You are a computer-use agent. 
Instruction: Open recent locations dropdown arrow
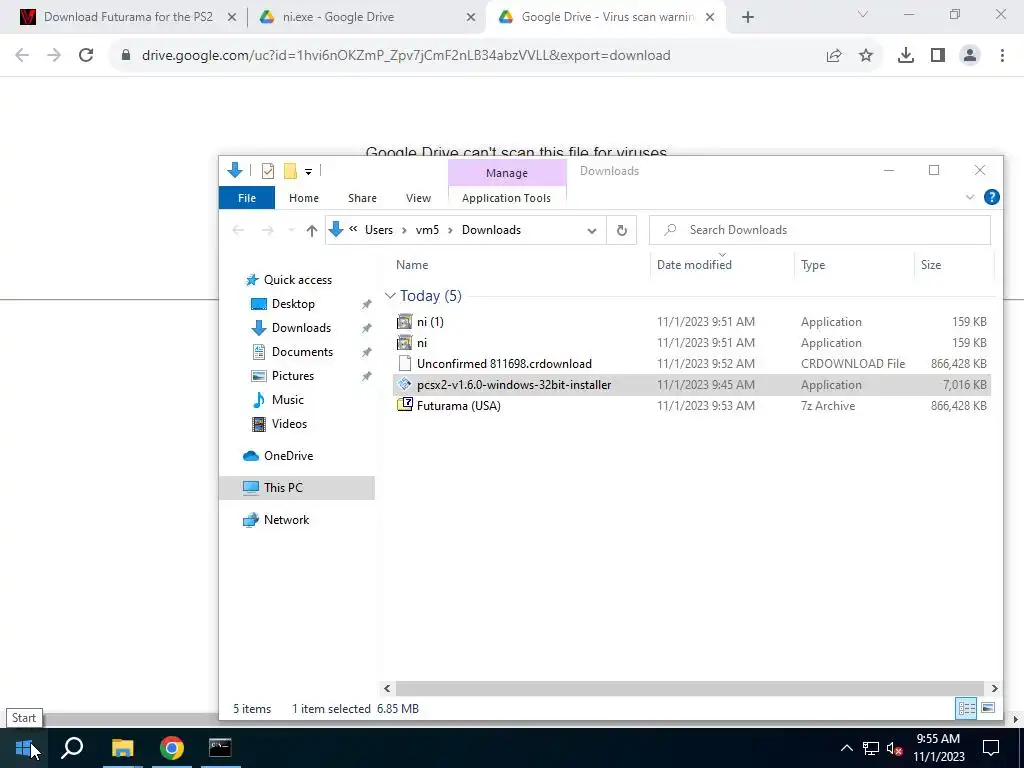coord(291,231)
